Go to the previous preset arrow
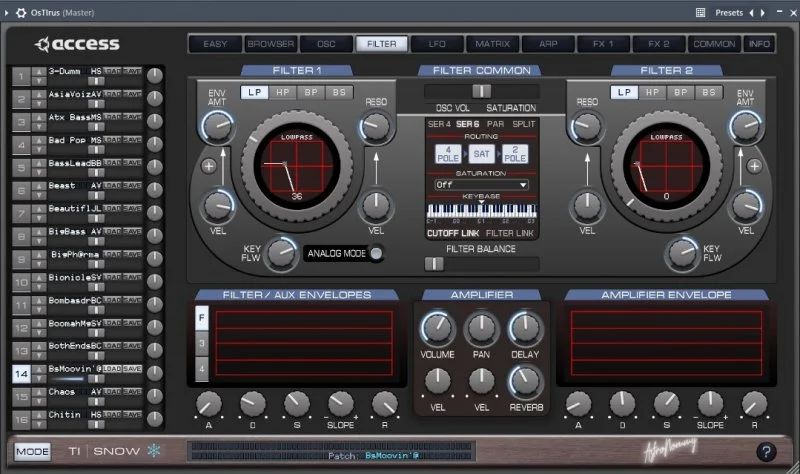 [751, 13]
